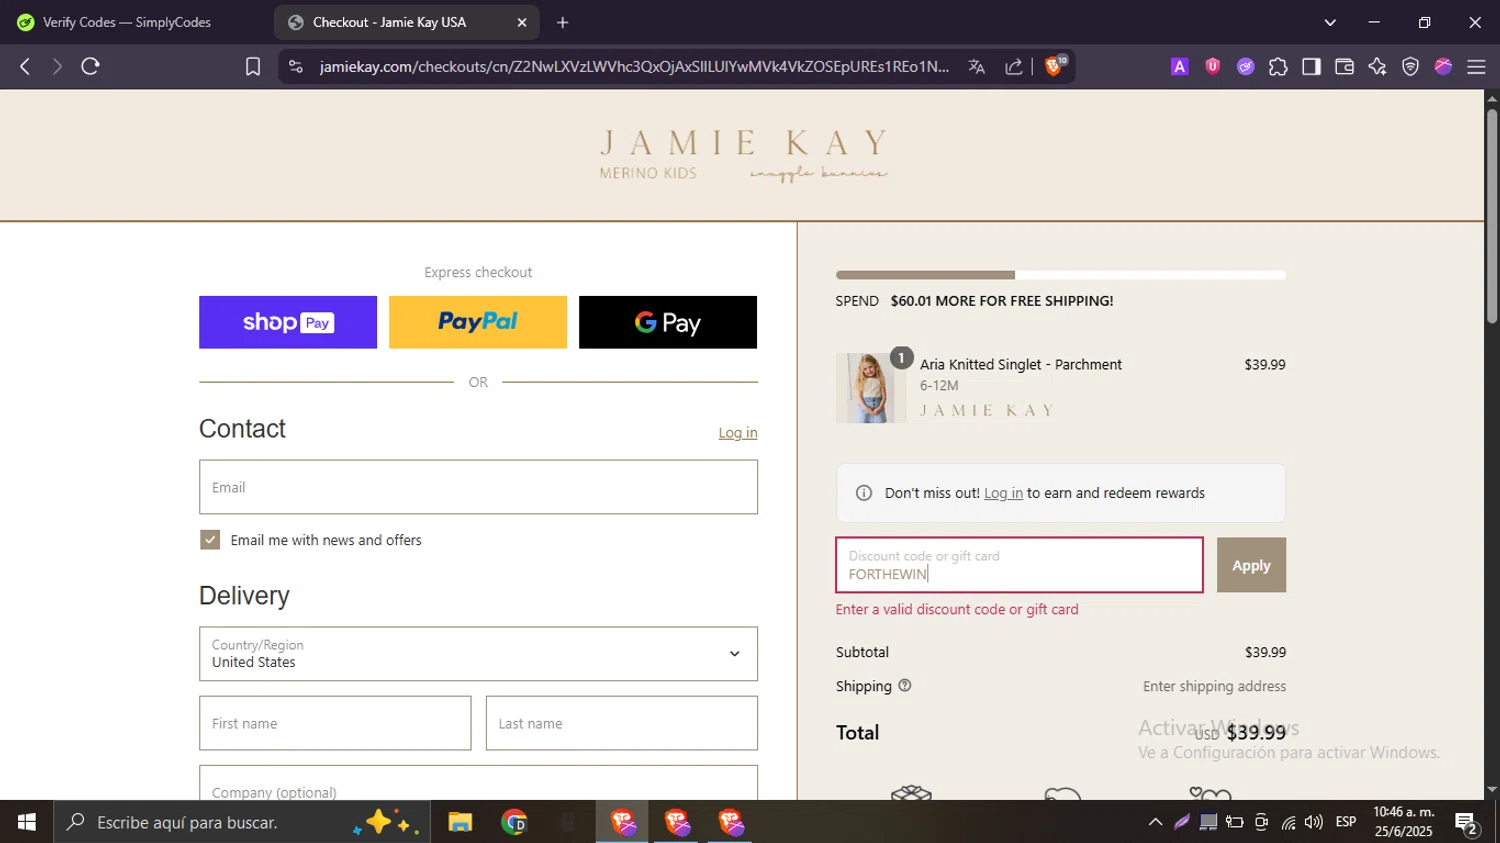Bookmark this page with the bookmark icon
Screen dimensions: 1500x843
(253, 66)
